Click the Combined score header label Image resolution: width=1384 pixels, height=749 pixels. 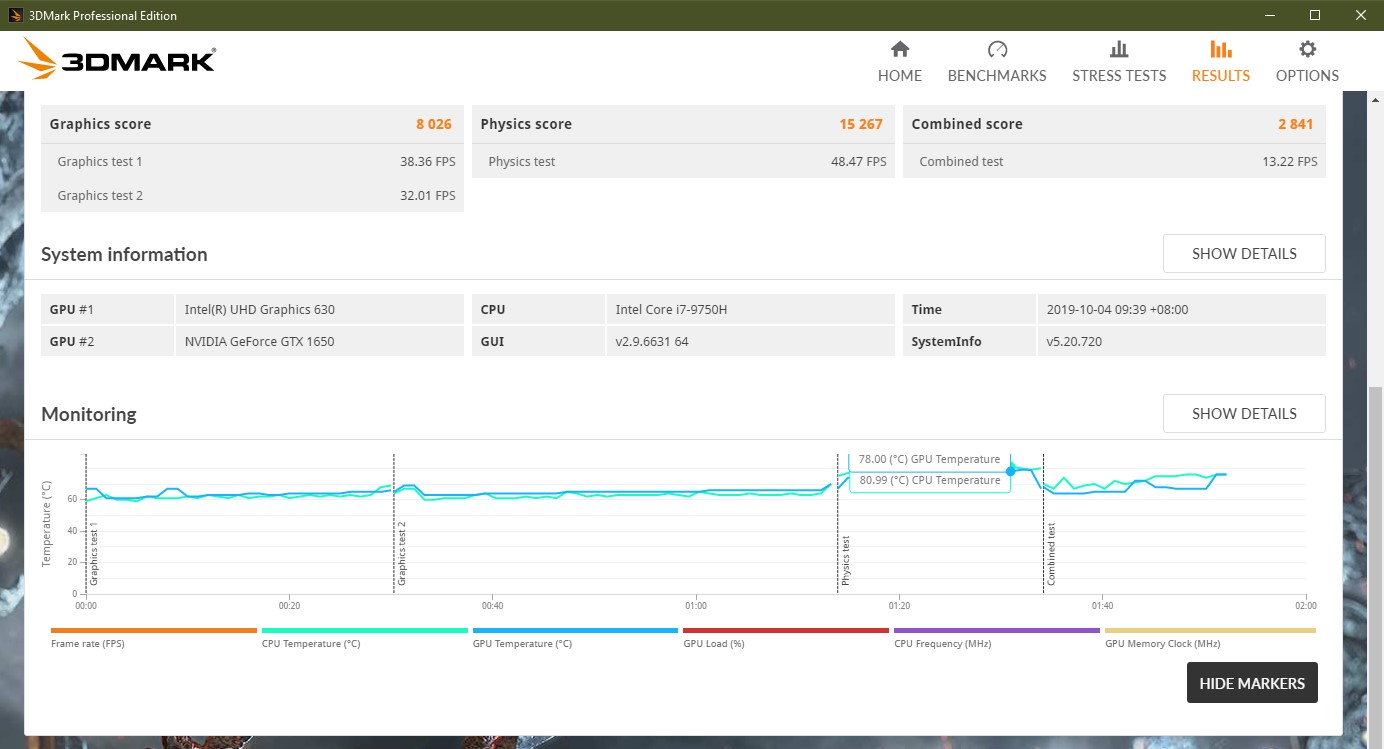pos(967,124)
